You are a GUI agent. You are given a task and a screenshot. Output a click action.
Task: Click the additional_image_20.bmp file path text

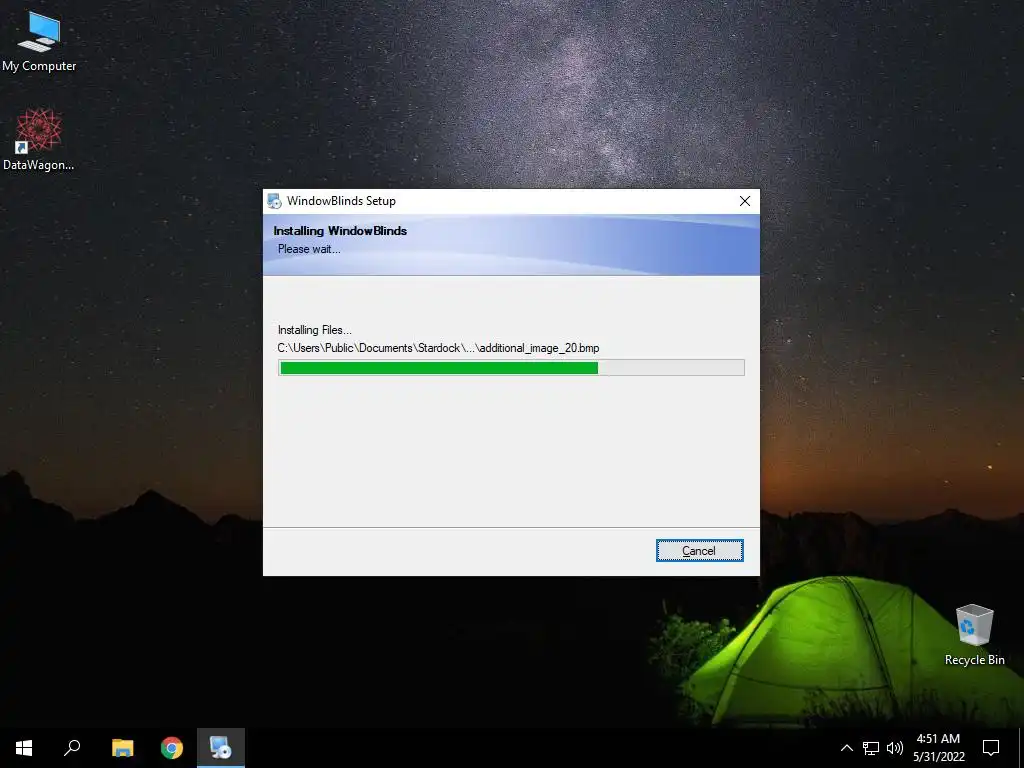[x=438, y=348]
